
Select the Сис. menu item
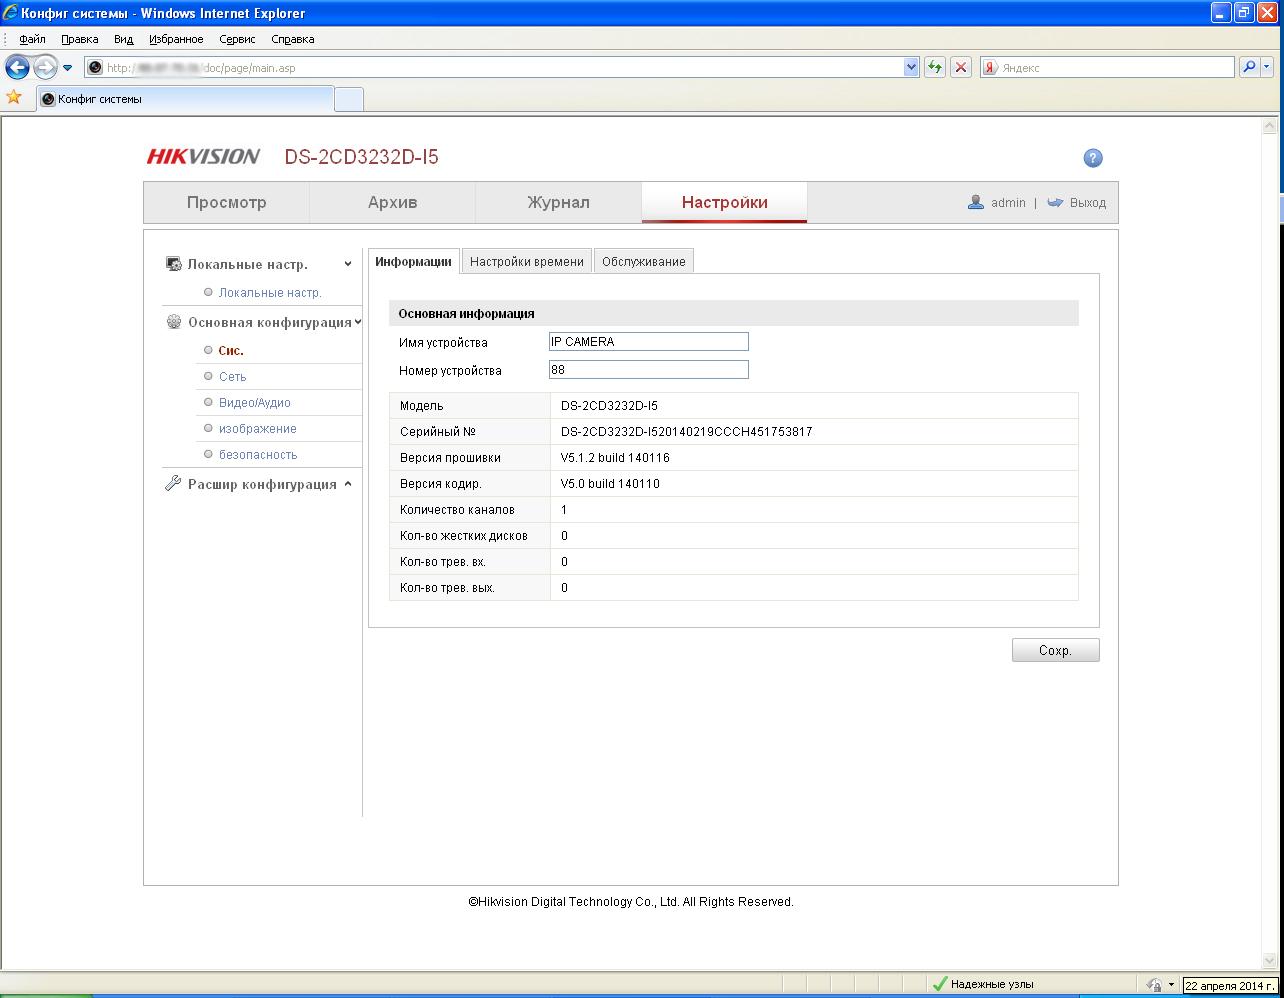coord(231,351)
